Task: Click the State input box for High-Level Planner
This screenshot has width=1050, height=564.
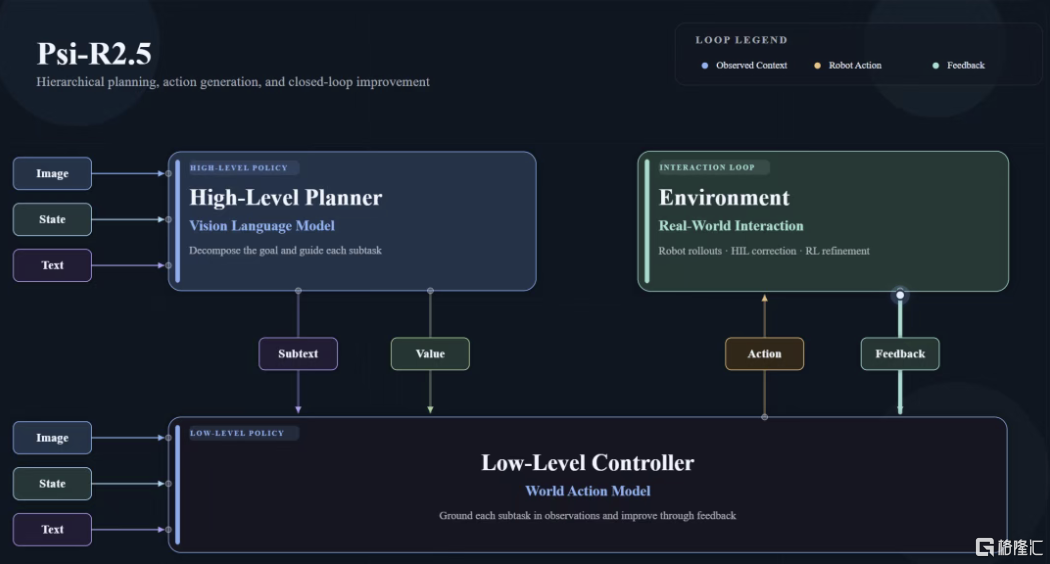Action: (x=52, y=219)
